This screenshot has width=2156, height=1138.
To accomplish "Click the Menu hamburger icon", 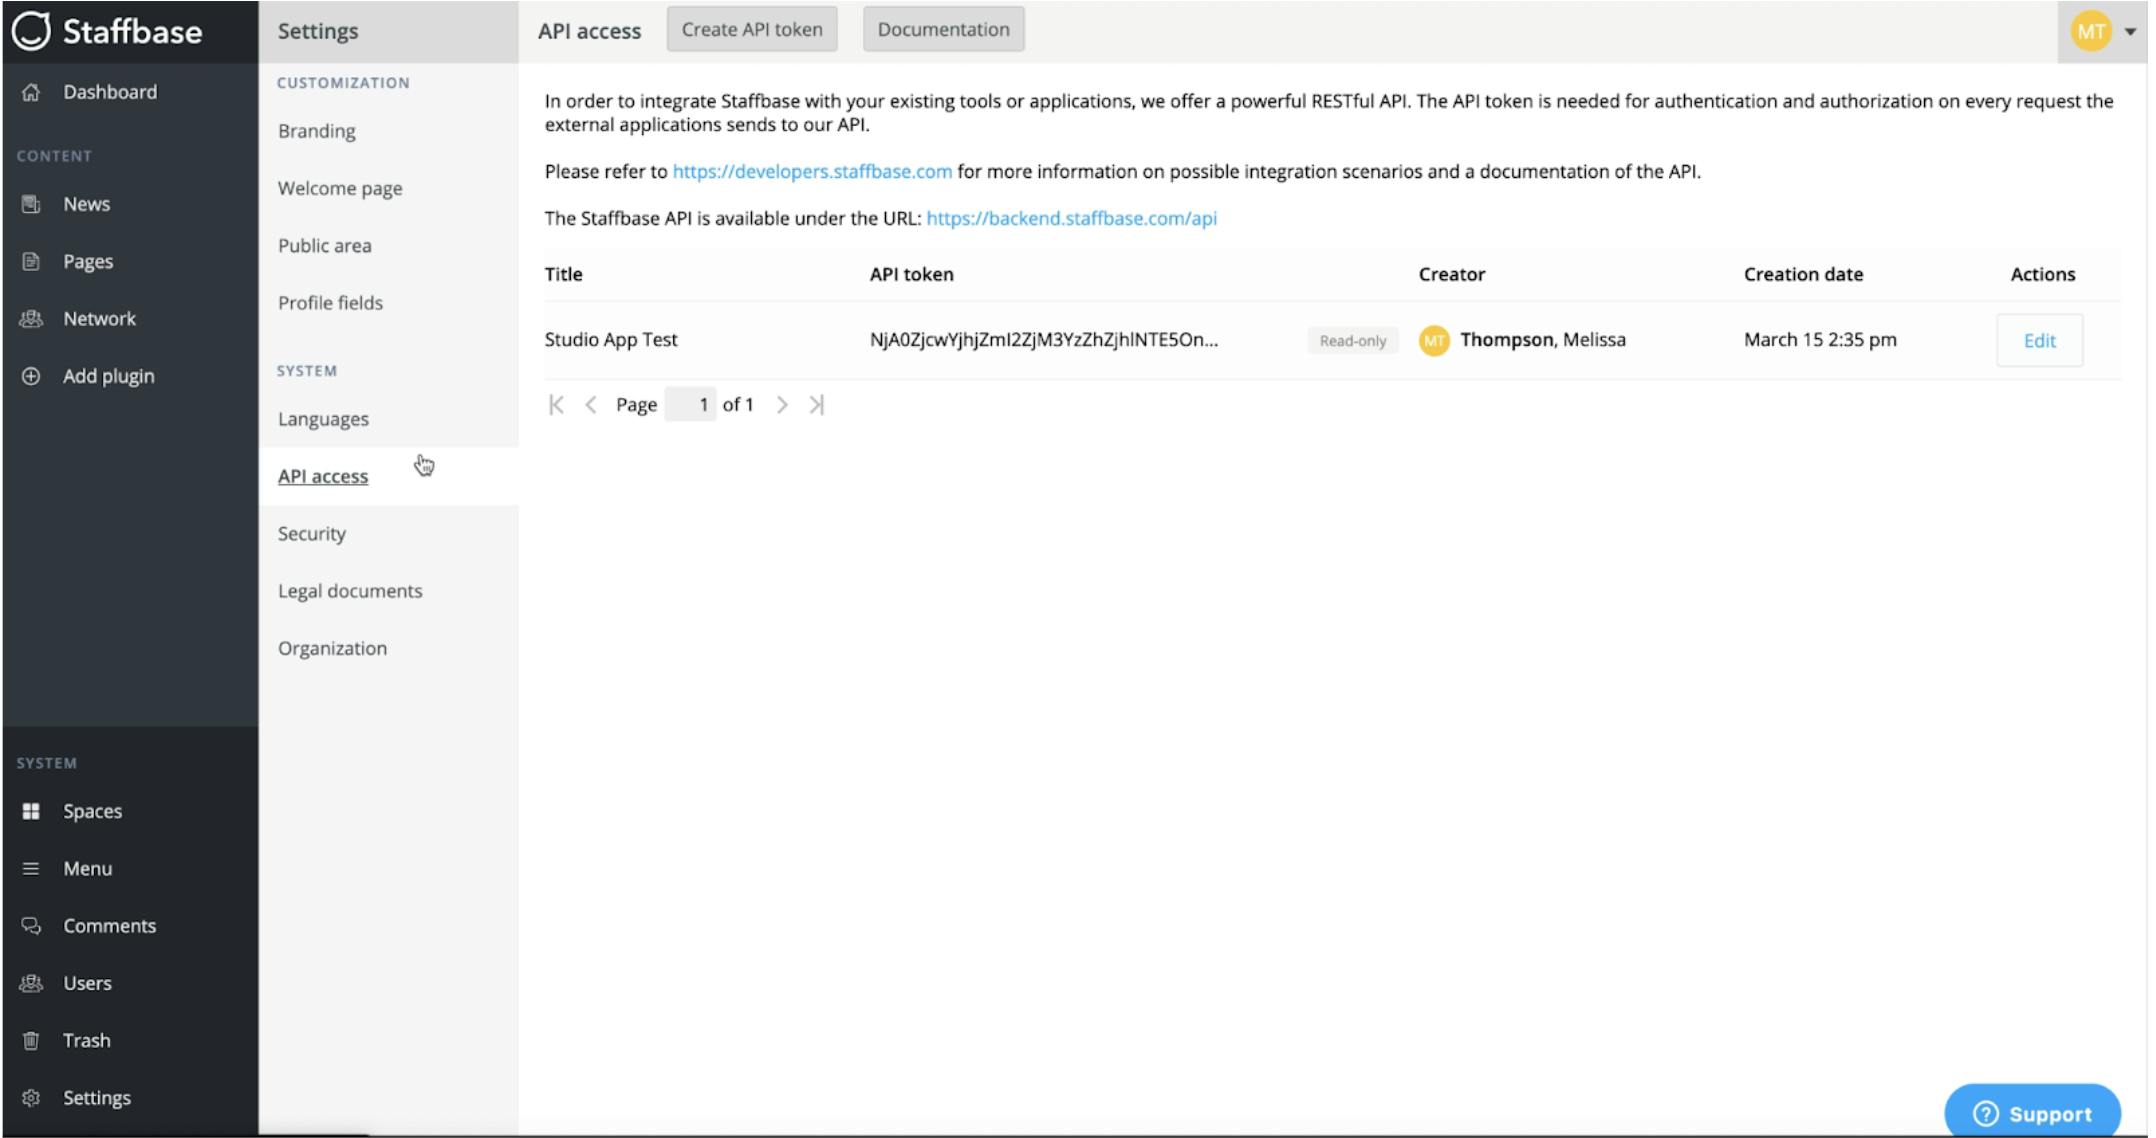I will [31, 868].
